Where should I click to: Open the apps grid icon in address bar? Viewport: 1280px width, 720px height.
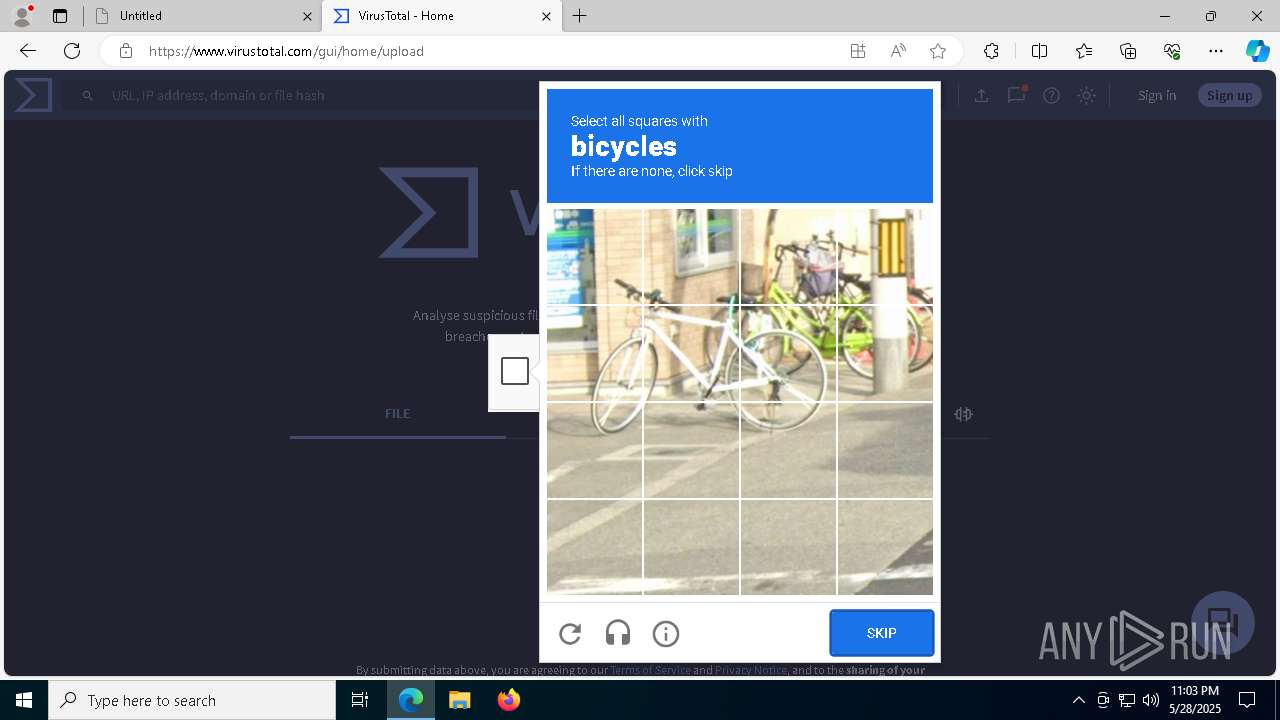pyautogui.click(x=858, y=51)
